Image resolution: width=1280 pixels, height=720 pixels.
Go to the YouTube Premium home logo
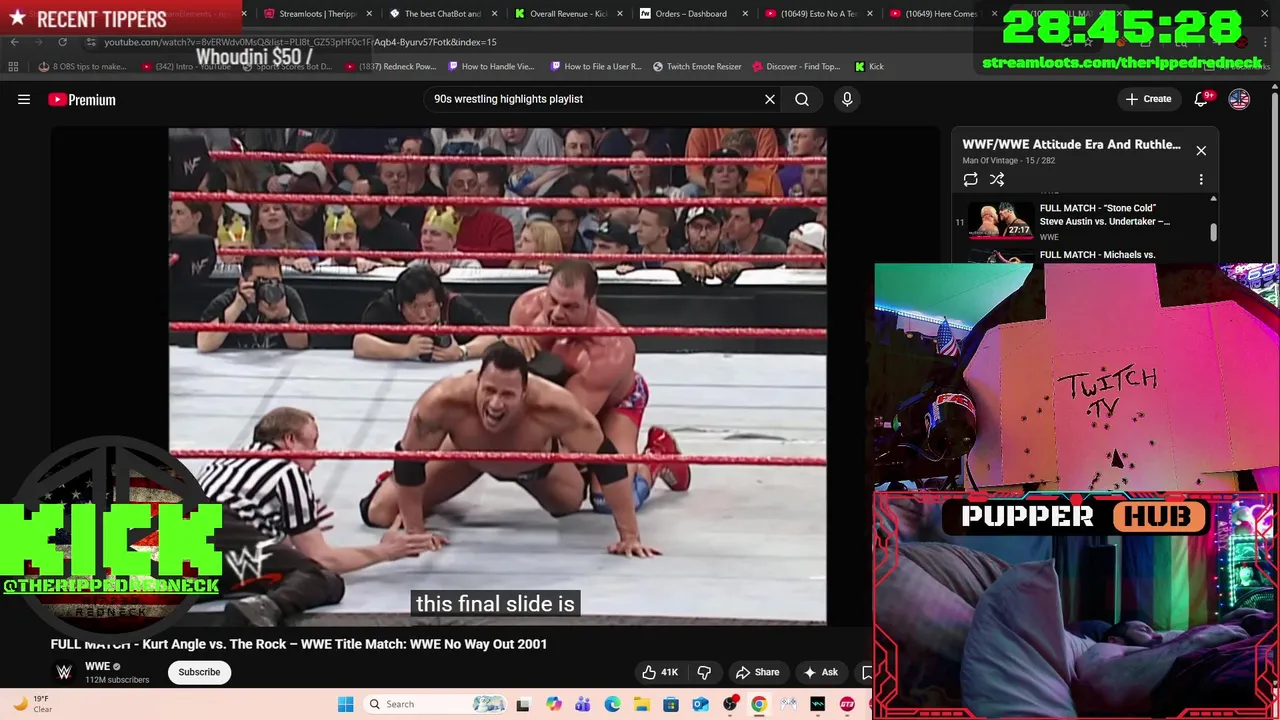coord(82,99)
